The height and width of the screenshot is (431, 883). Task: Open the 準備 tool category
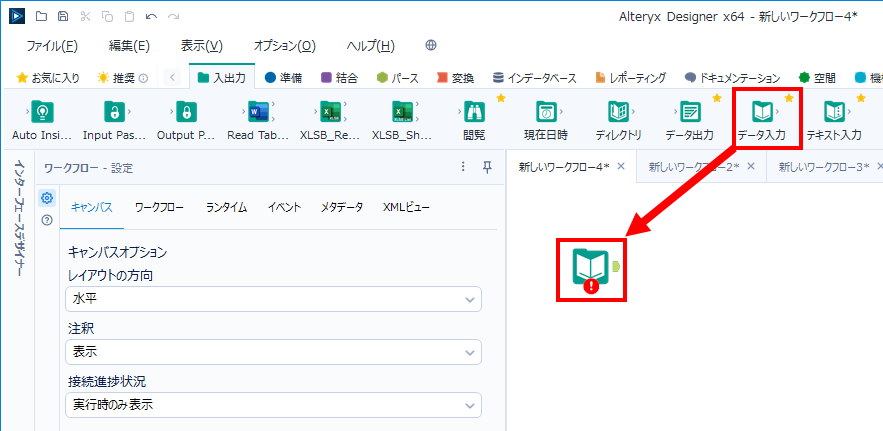pos(284,77)
